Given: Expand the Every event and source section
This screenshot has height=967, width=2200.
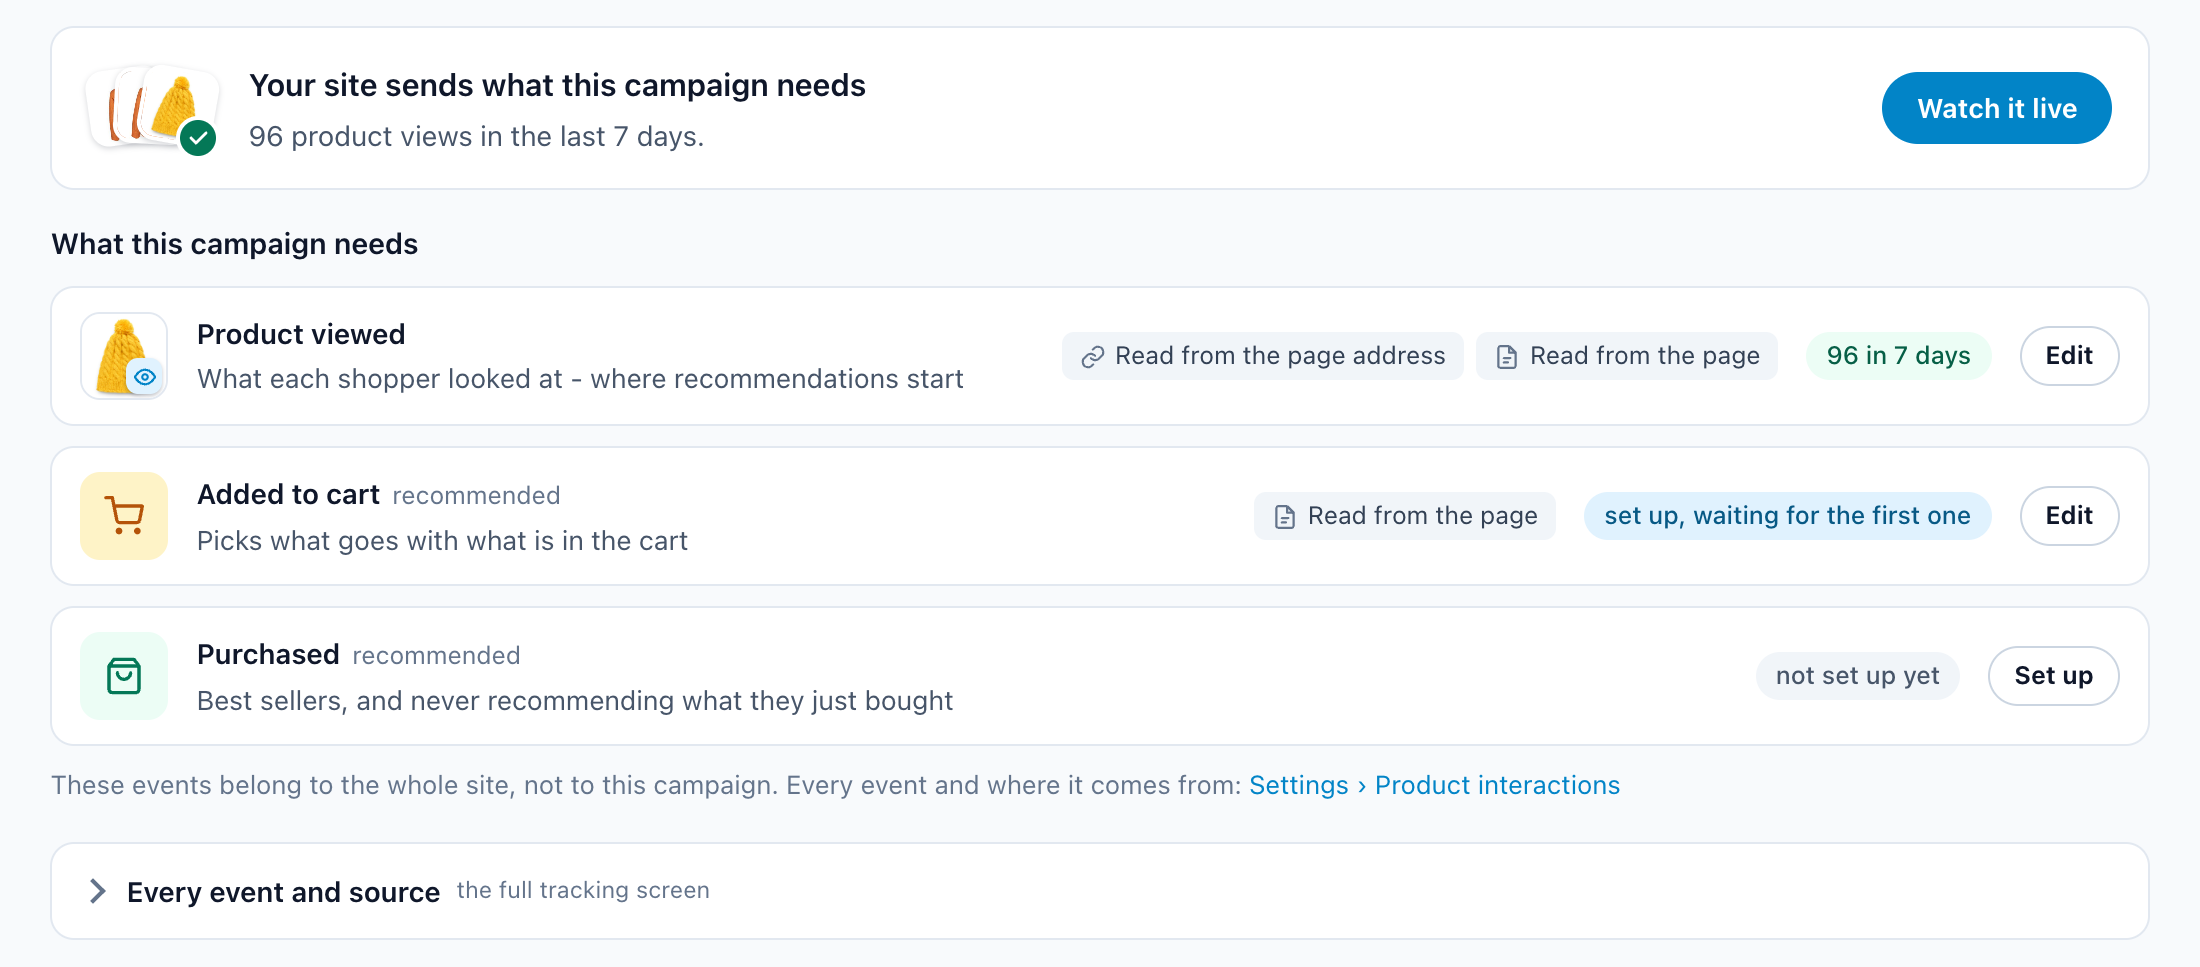Looking at the screenshot, I should tap(1099, 891).
